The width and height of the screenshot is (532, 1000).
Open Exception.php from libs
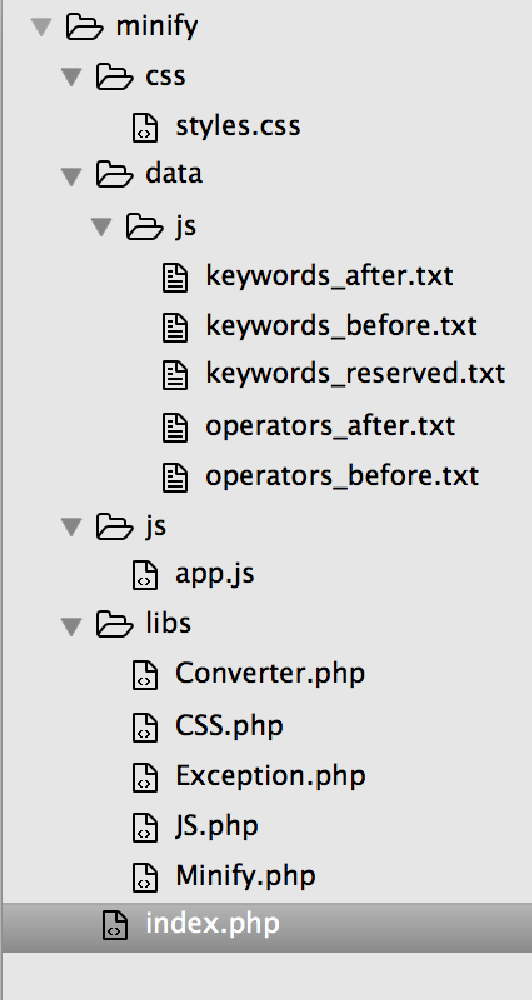point(270,776)
